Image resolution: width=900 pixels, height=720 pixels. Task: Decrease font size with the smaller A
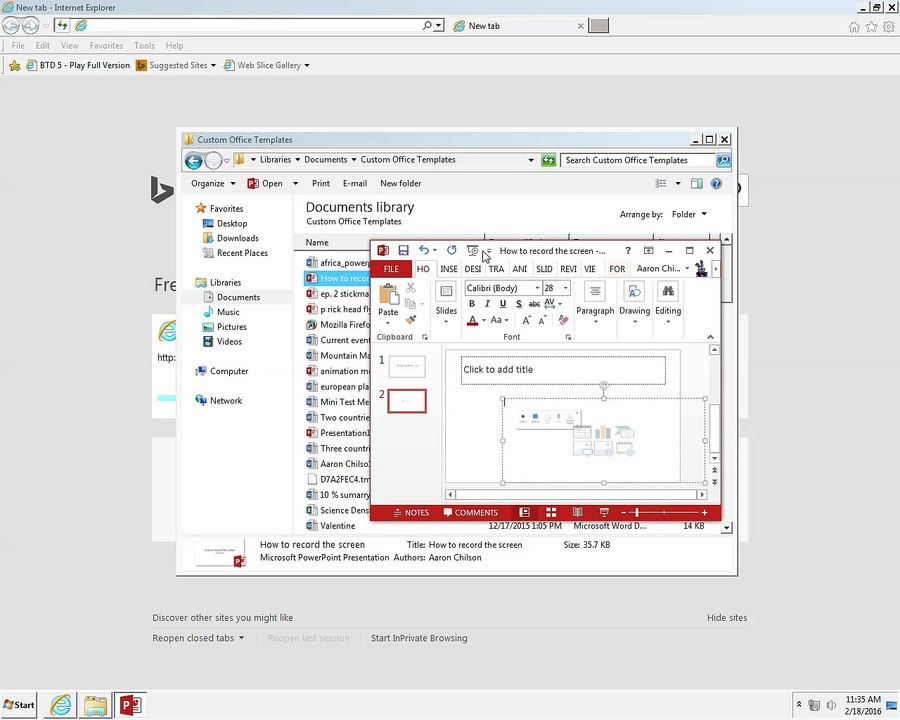542,320
